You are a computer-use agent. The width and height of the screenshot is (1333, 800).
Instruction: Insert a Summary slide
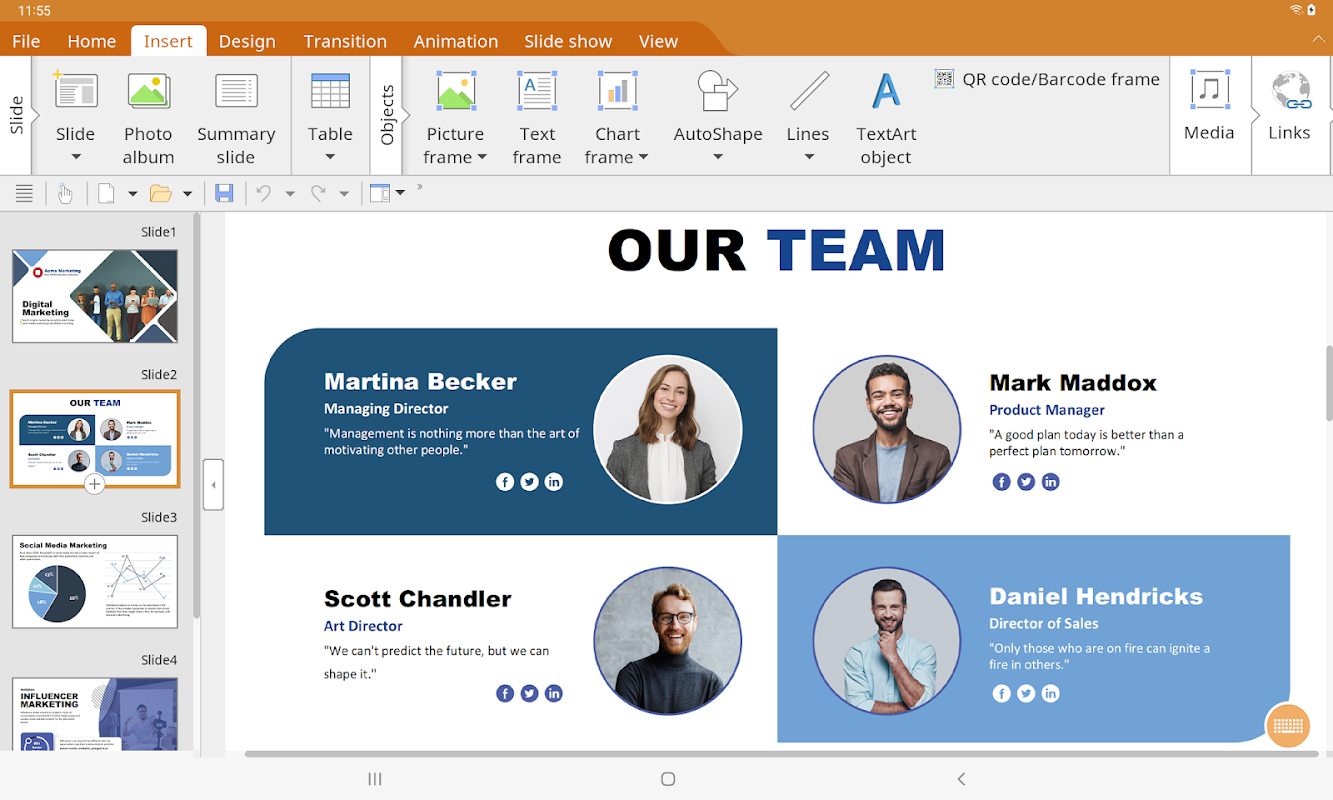[x=236, y=118]
